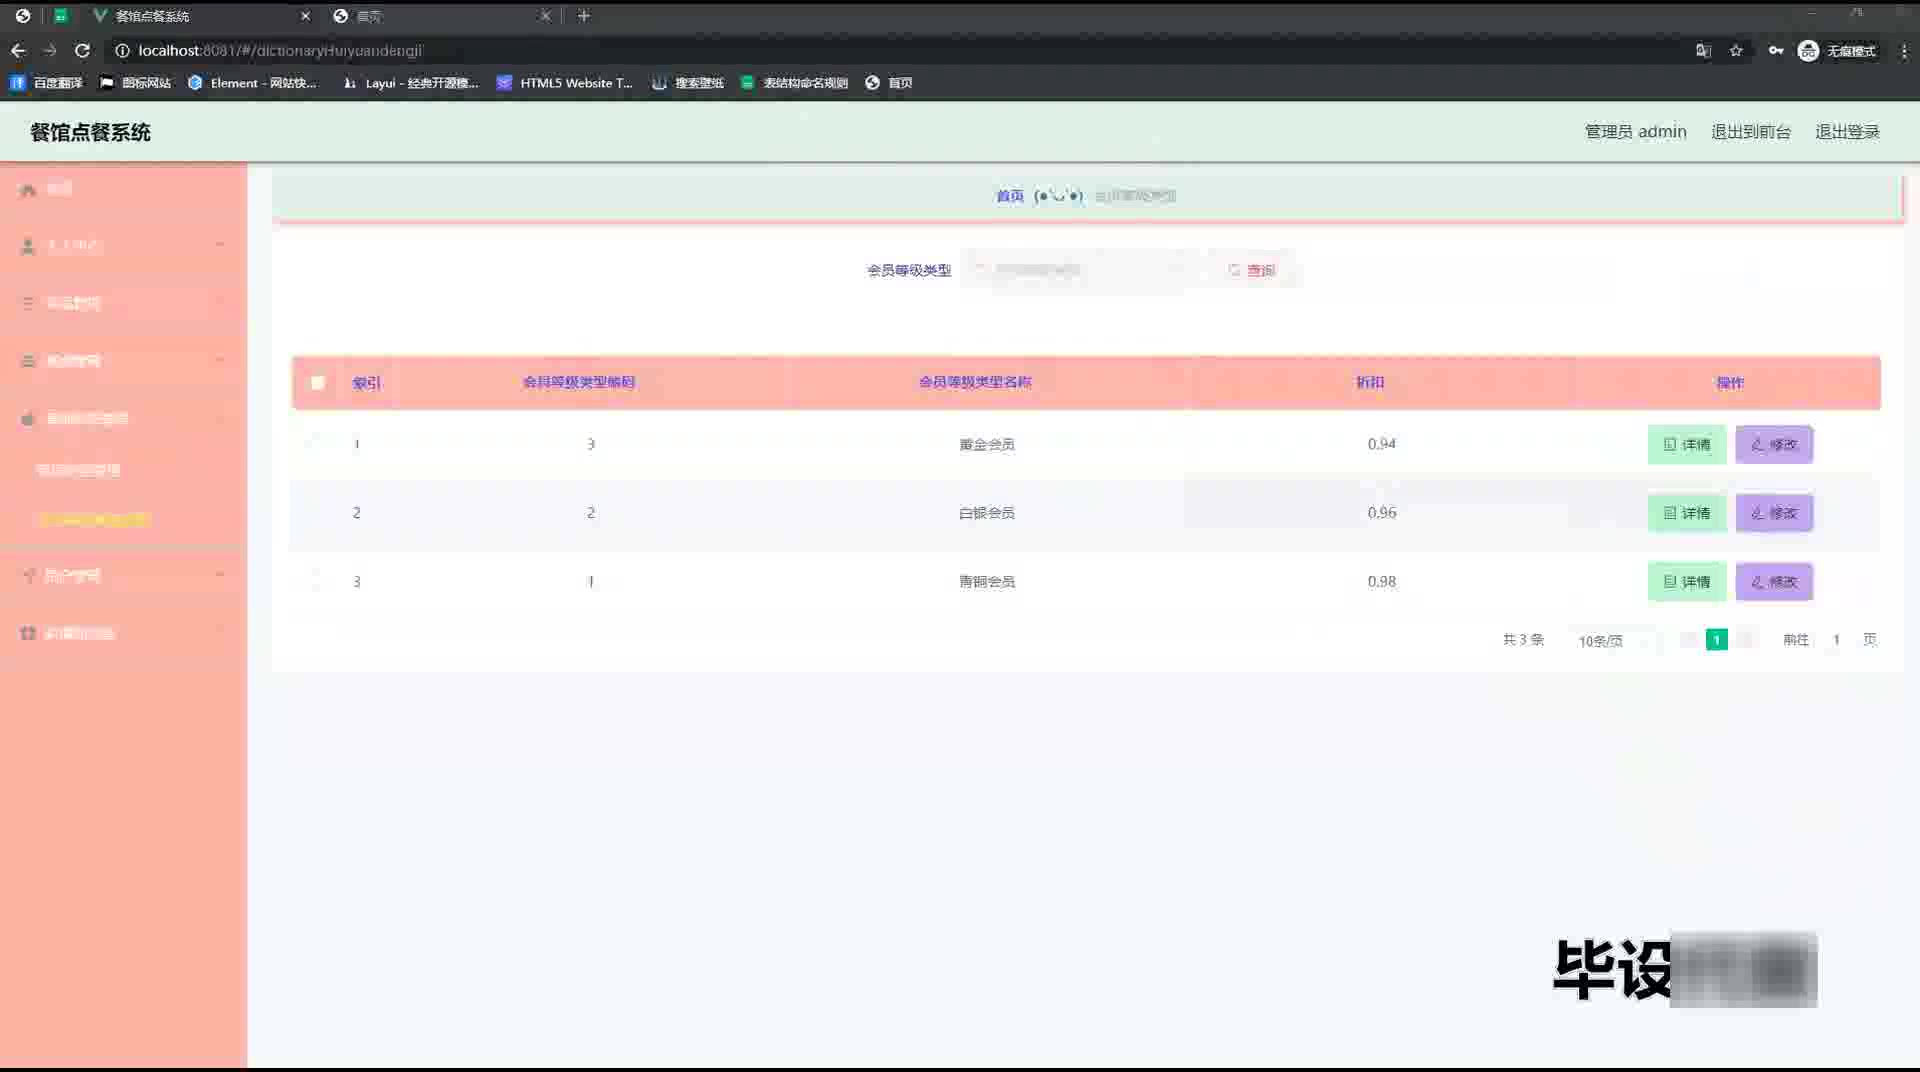Click the 0.98 discount cell
Viewport: 1920px width, 1072px height.
[1382, 581]
